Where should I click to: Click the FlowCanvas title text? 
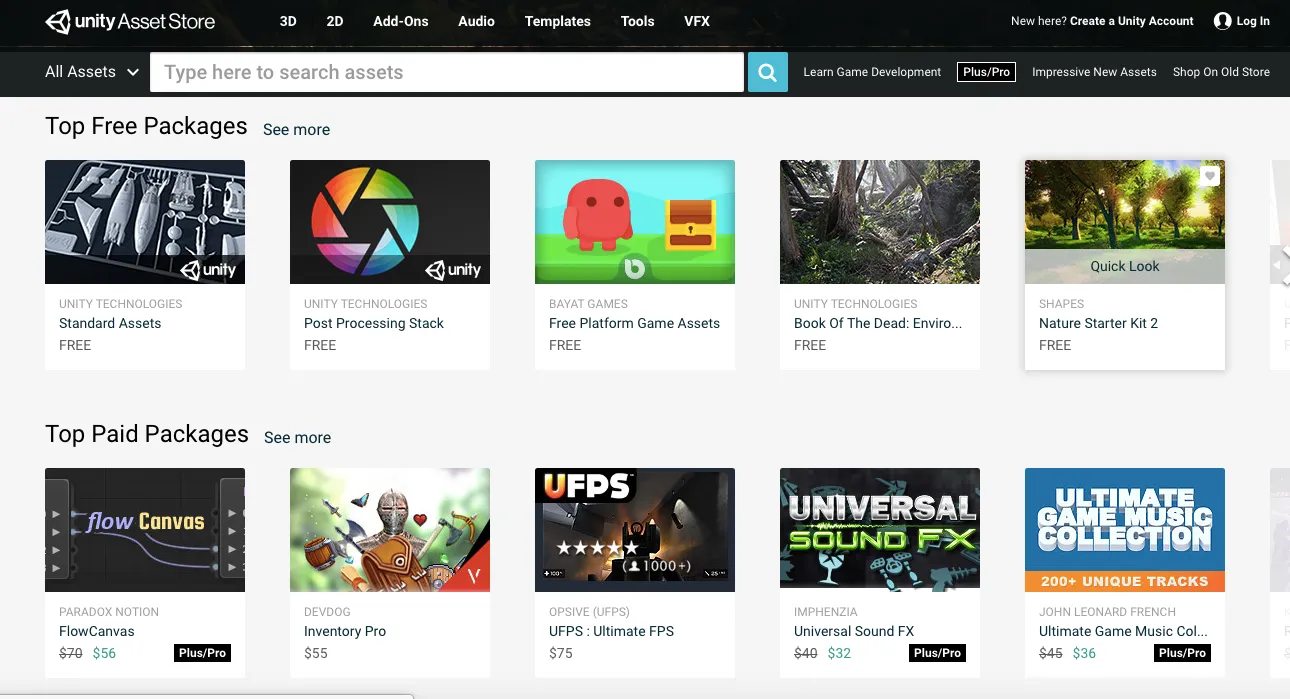pos(97,631)
